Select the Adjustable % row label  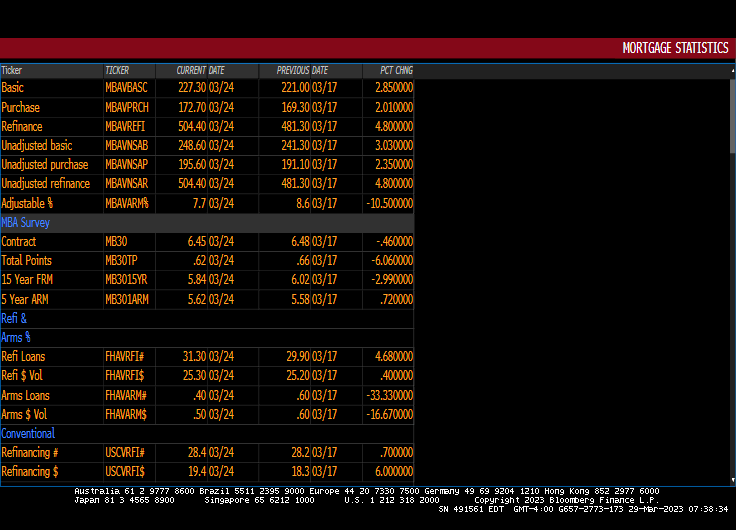(x=27, y=204)
